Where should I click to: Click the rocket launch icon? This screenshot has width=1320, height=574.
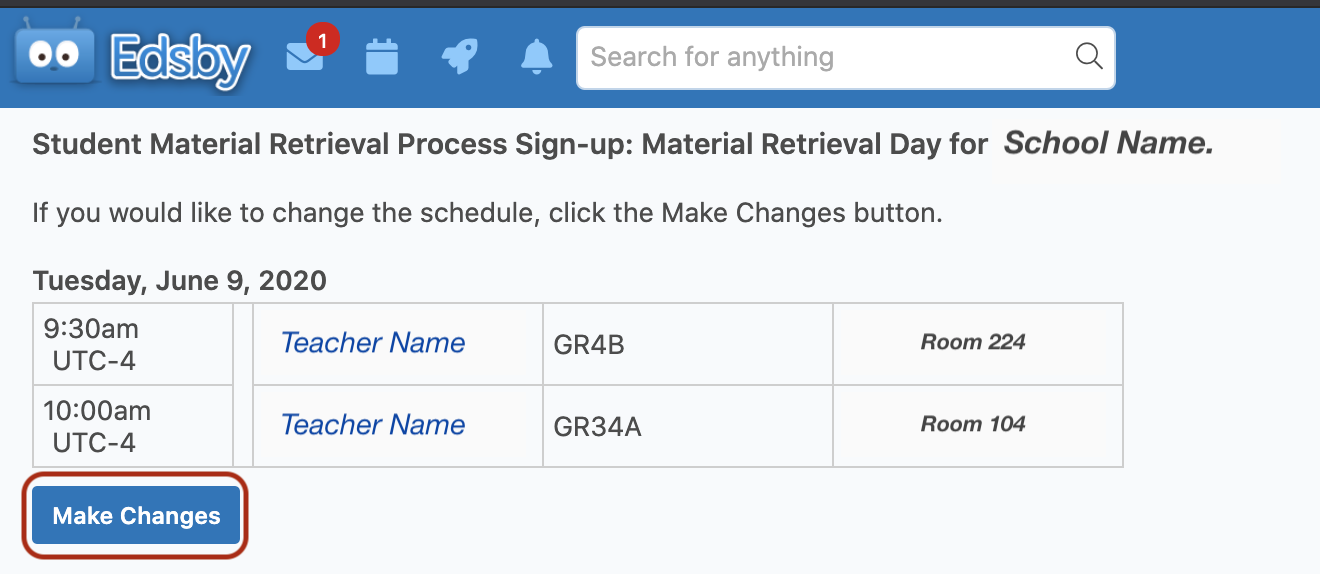459,57
